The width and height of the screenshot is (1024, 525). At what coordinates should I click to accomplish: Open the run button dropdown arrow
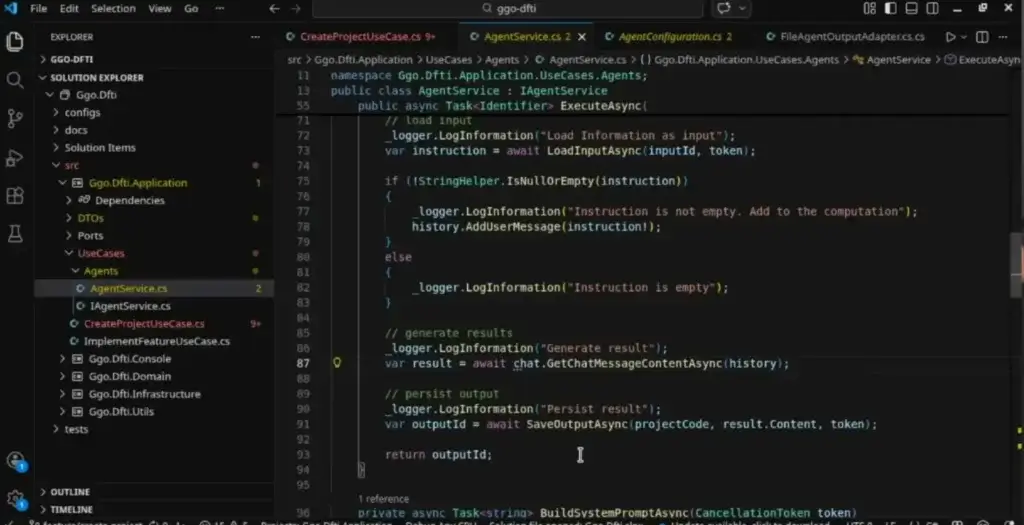[x=966, y=37]
